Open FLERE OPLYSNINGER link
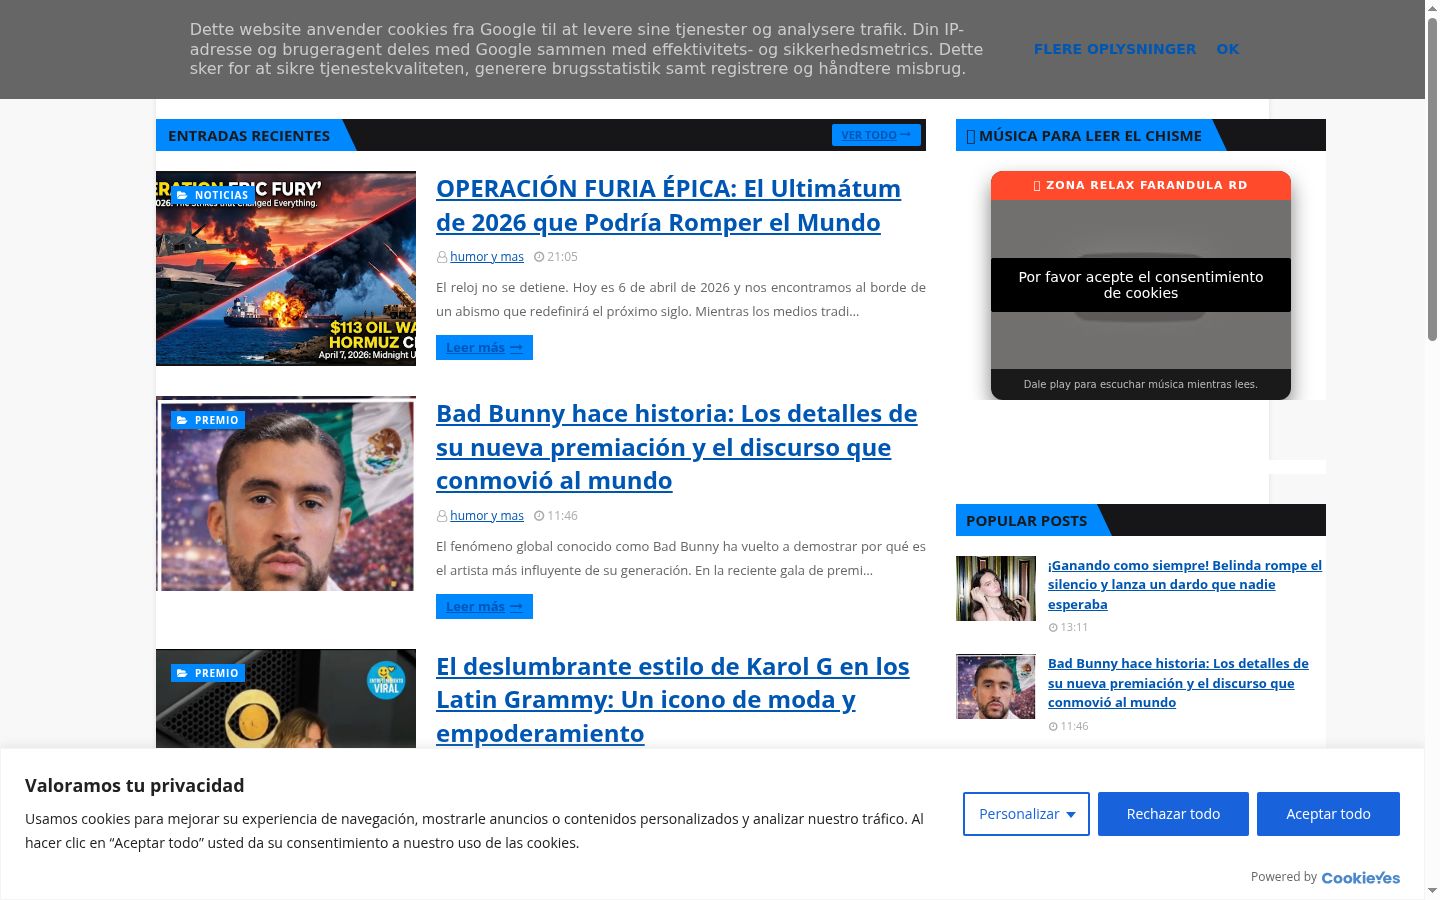Image resolution: width=1440 pixels, height=900 pixels. click(x=1114, y=49)
